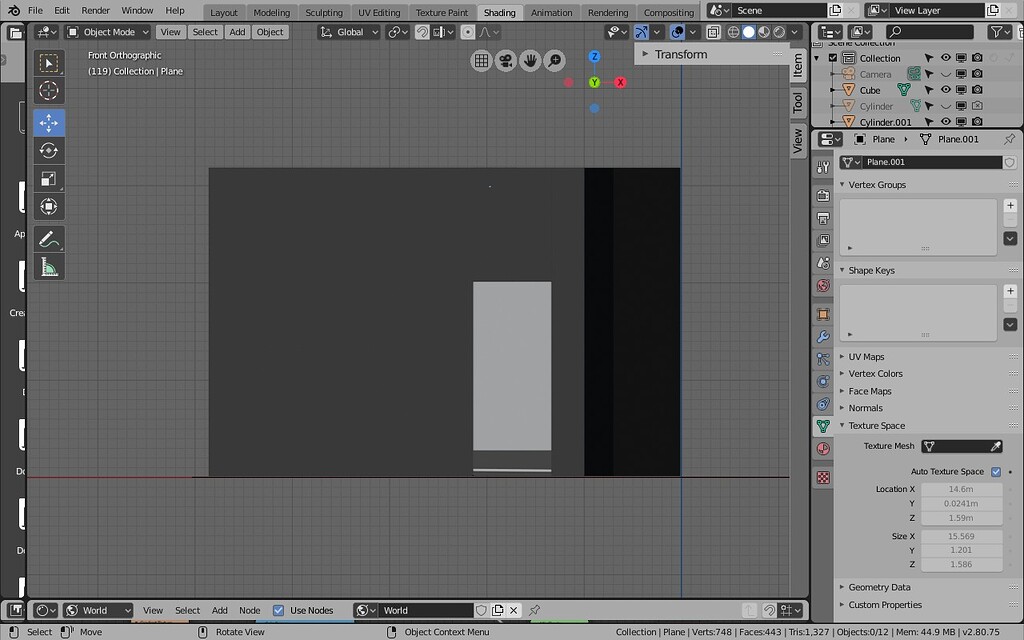Switch to solid shading mode

748,32
